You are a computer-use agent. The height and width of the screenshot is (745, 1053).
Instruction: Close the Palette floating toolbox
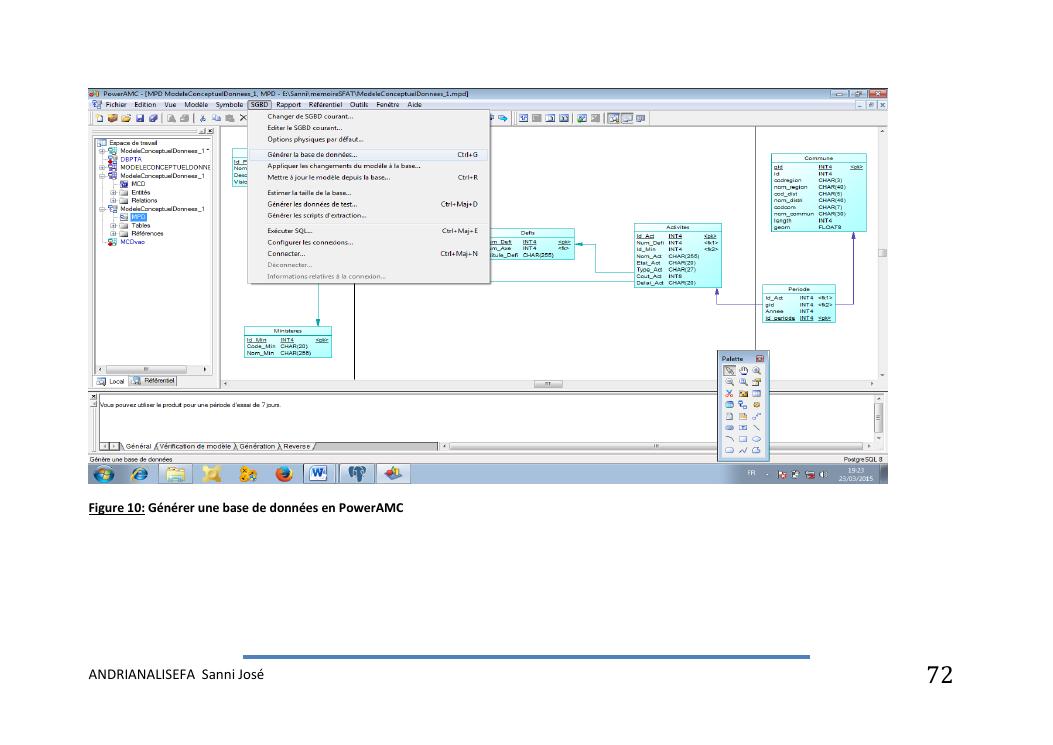coord(759,358)
